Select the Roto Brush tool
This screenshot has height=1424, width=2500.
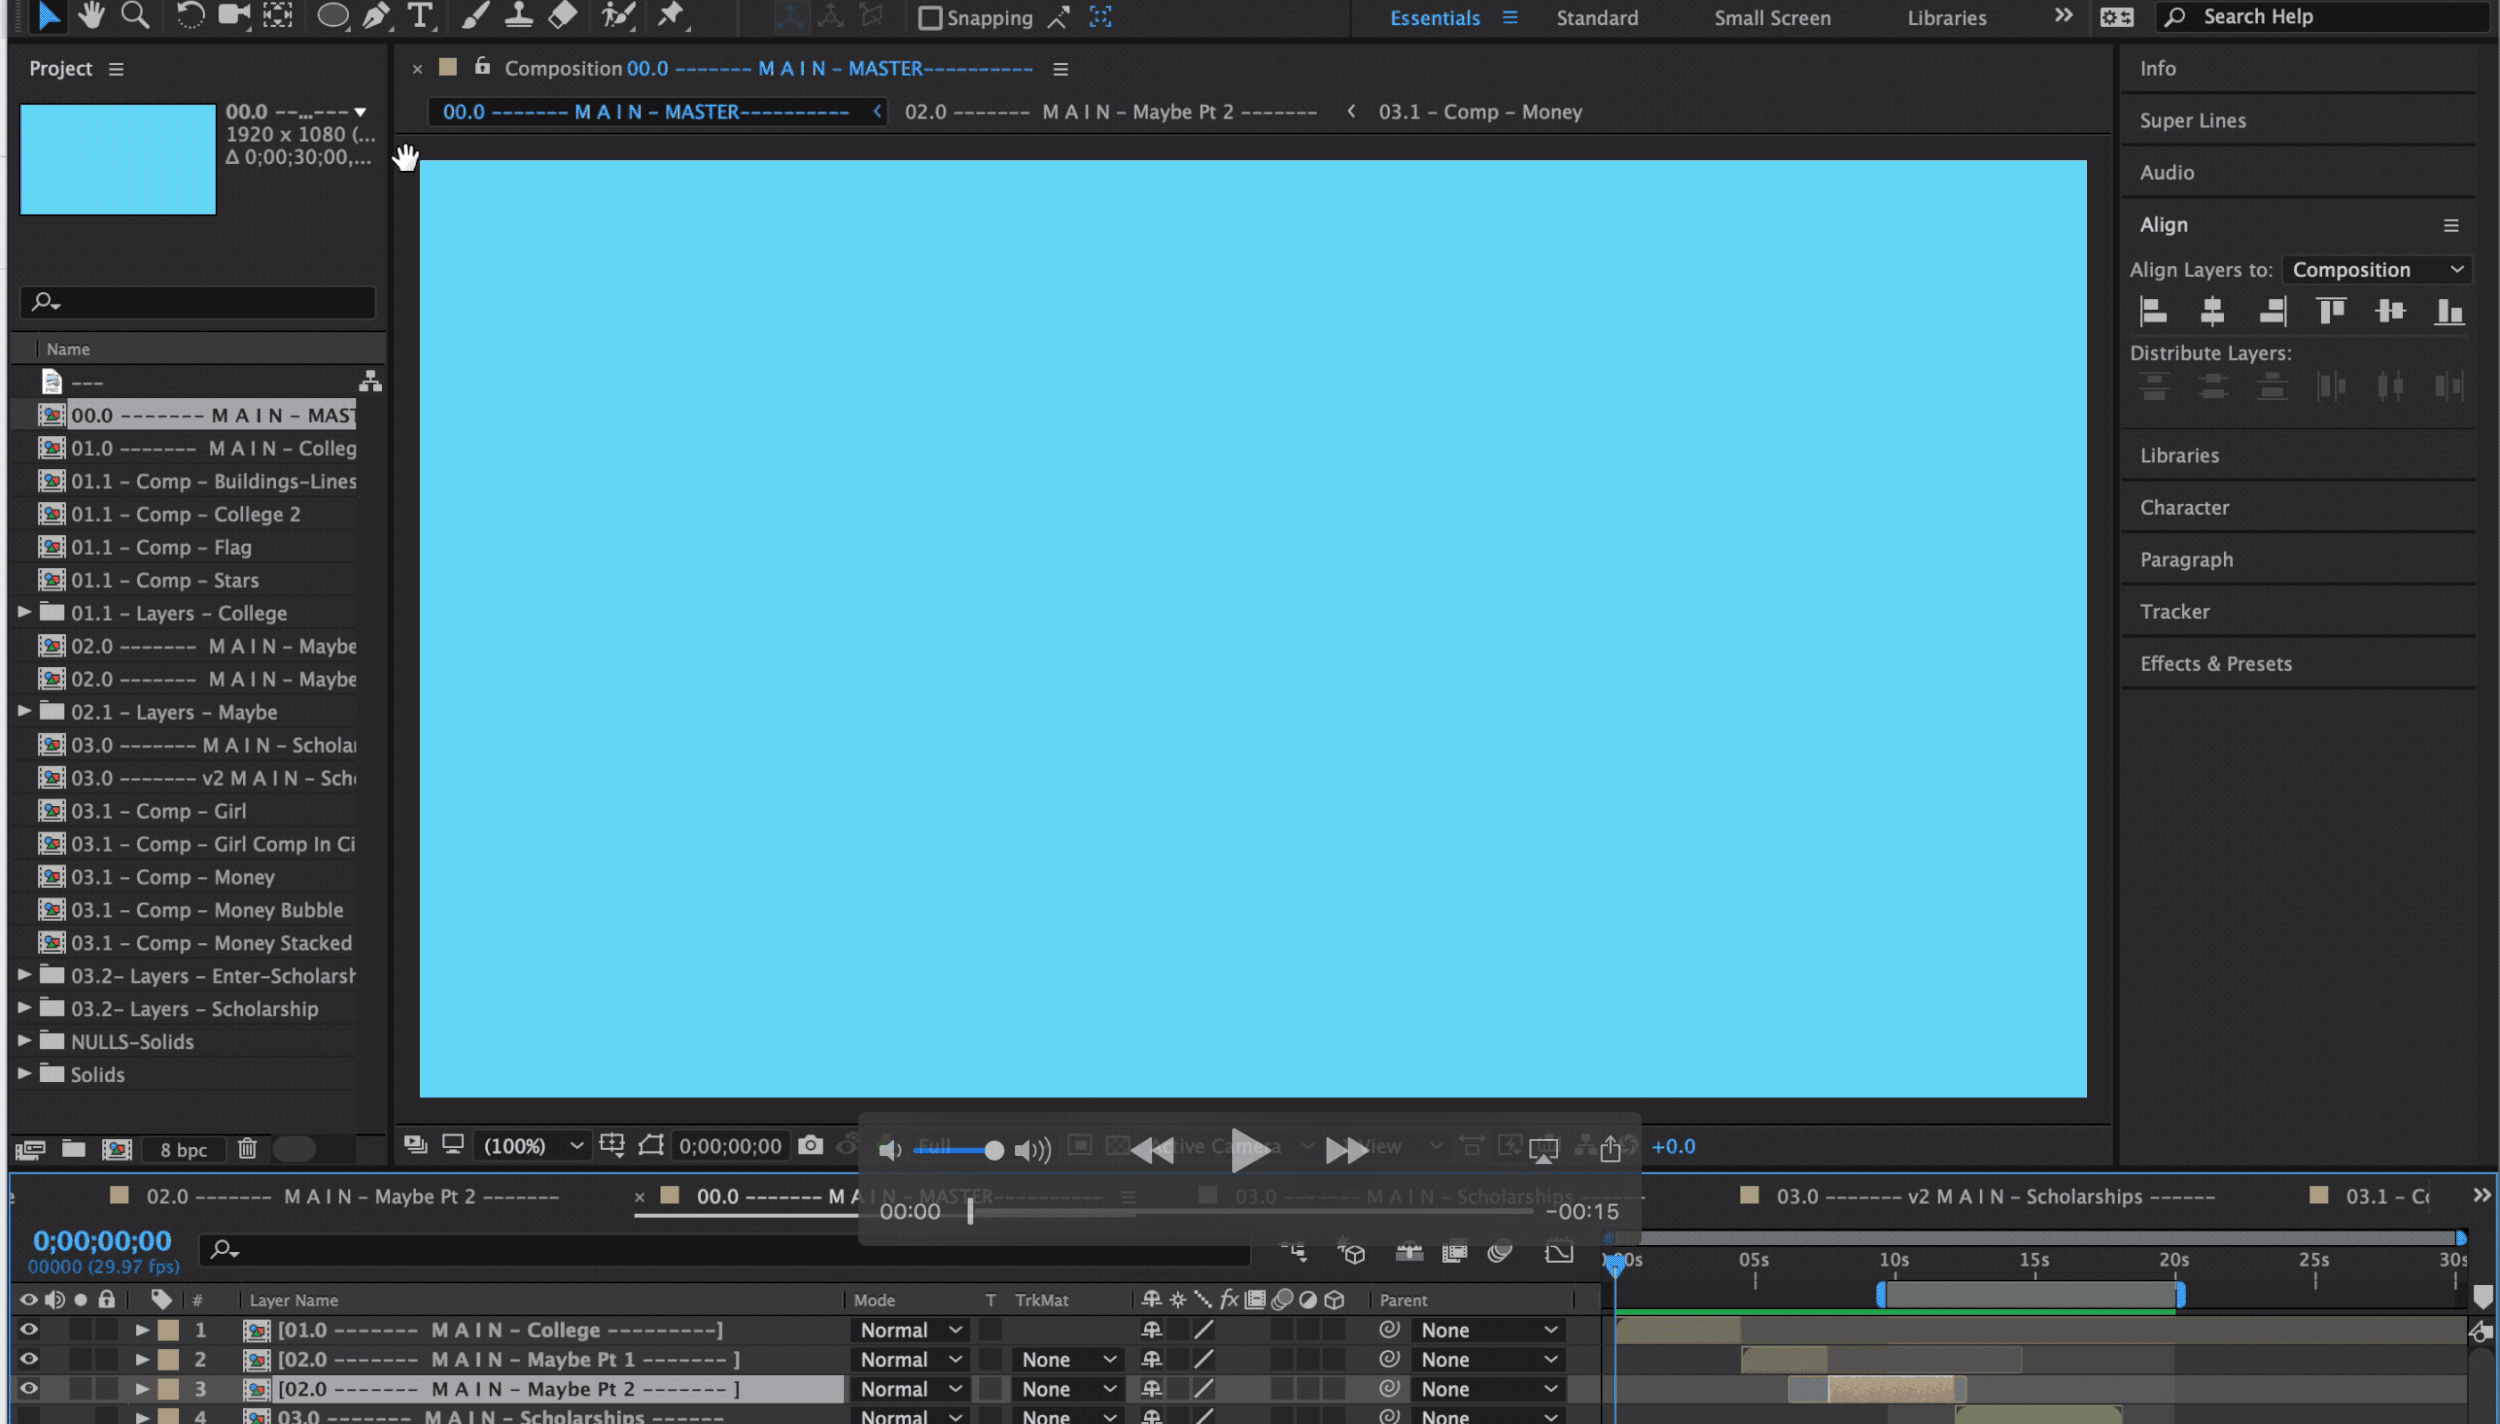pyautogui.click(x=618, y=15)
